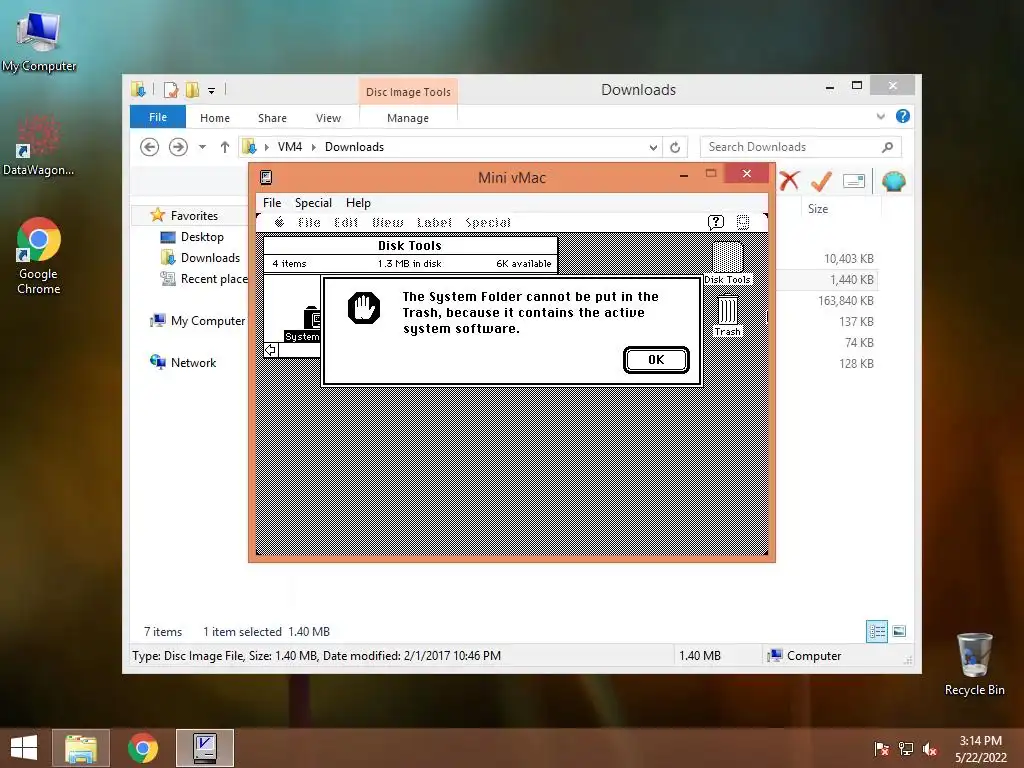Click the VM4 breadcrumb in address bar
The width and height of the screenshot is (1024, 768).
tap(290, 147)
